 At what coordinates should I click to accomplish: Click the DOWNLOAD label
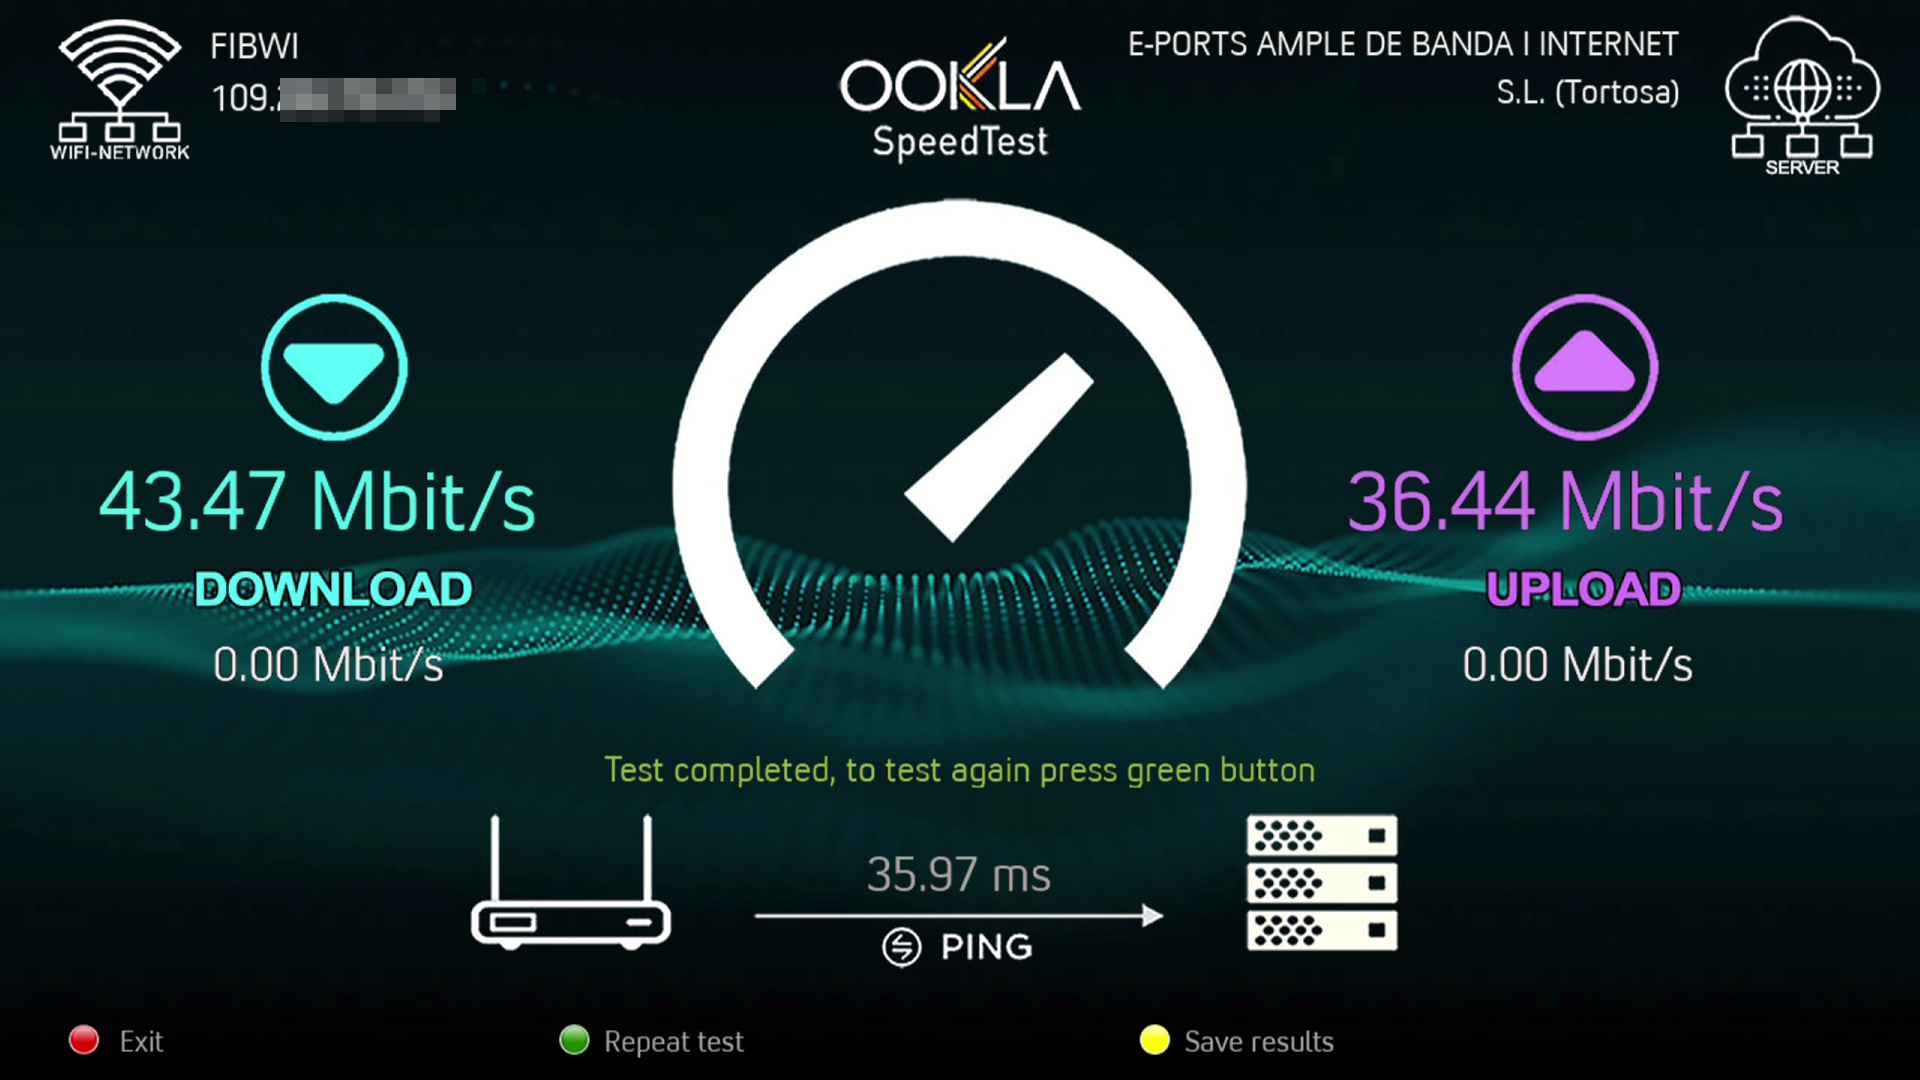click(x=333, y=589)
